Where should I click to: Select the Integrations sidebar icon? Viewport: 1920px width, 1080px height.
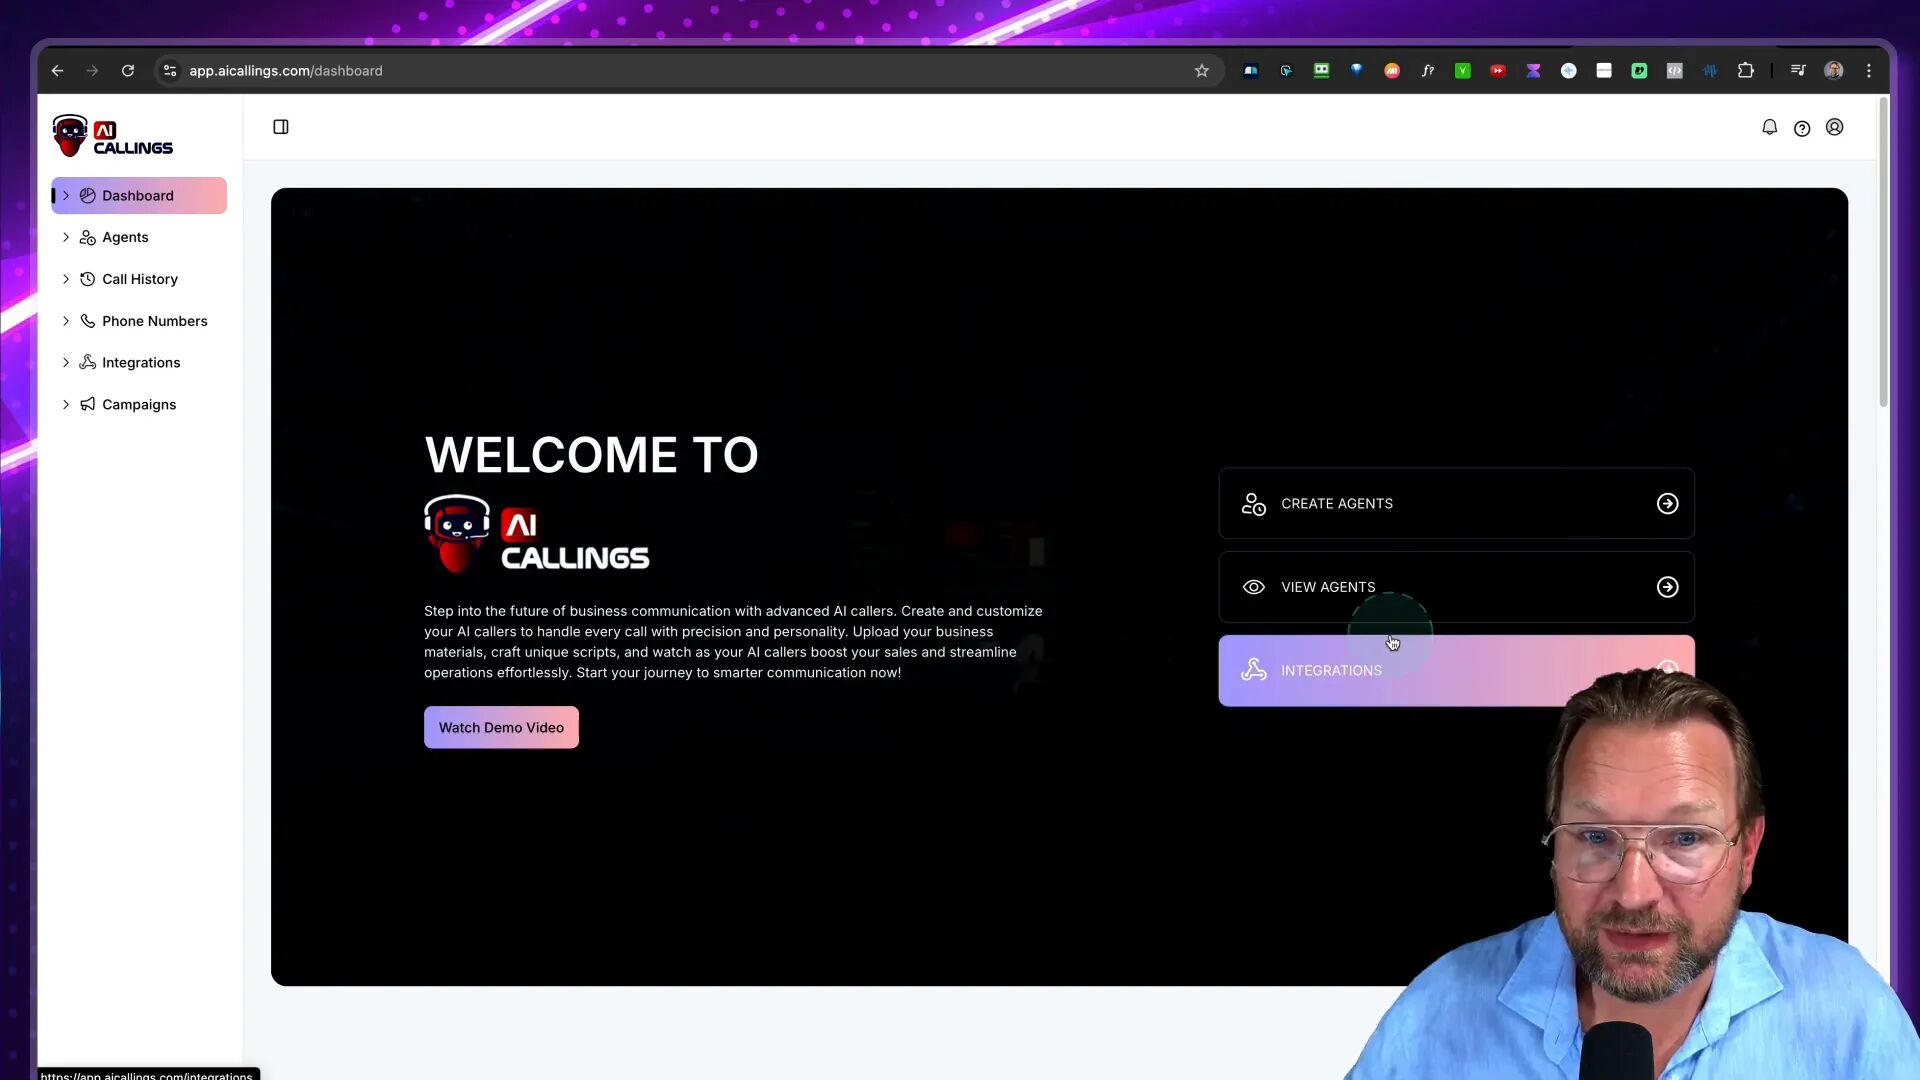tap(86, 361)
